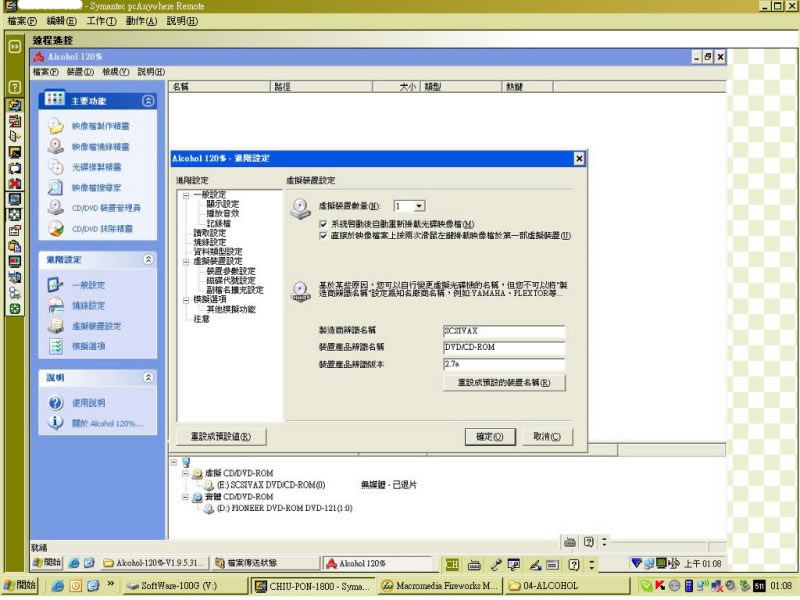Click the 裝置產品辨識名稱 field containing DVD/CD-ROM
The height and width of the screenshot is (600, 800).
click(504, 347)
